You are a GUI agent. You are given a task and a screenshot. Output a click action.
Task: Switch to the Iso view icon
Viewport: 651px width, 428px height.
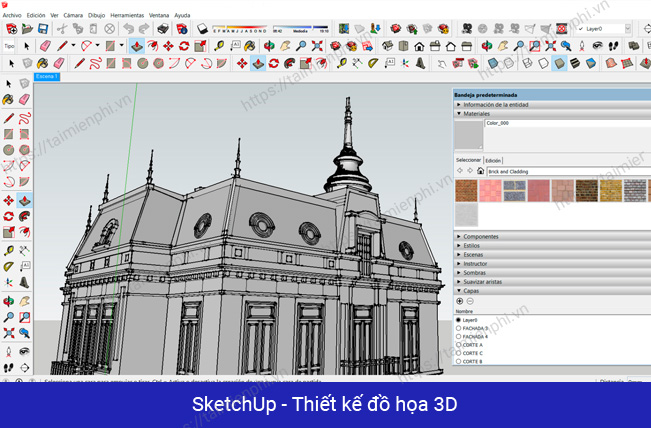(x=387, y=46)
